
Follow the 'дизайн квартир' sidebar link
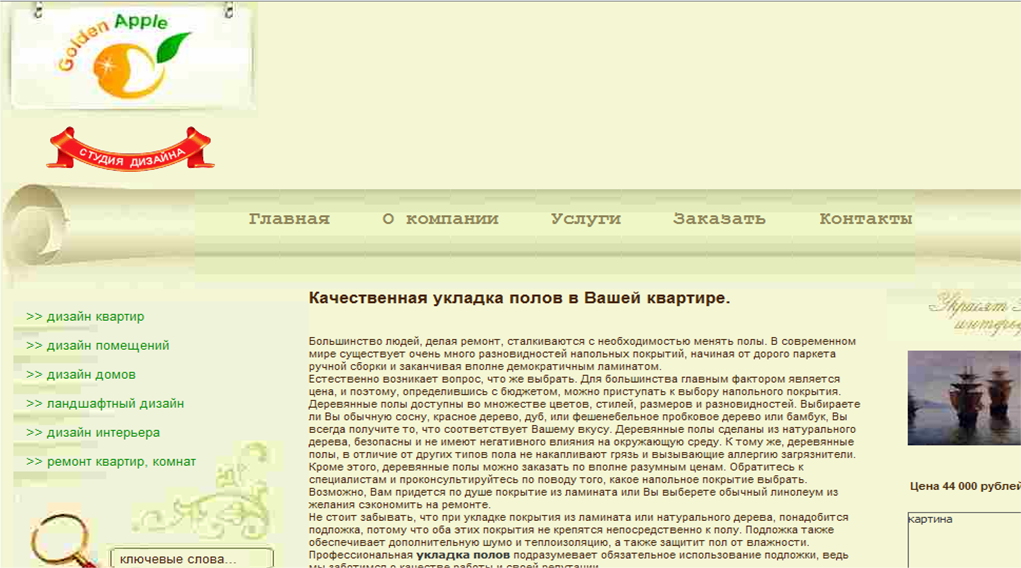86,317
